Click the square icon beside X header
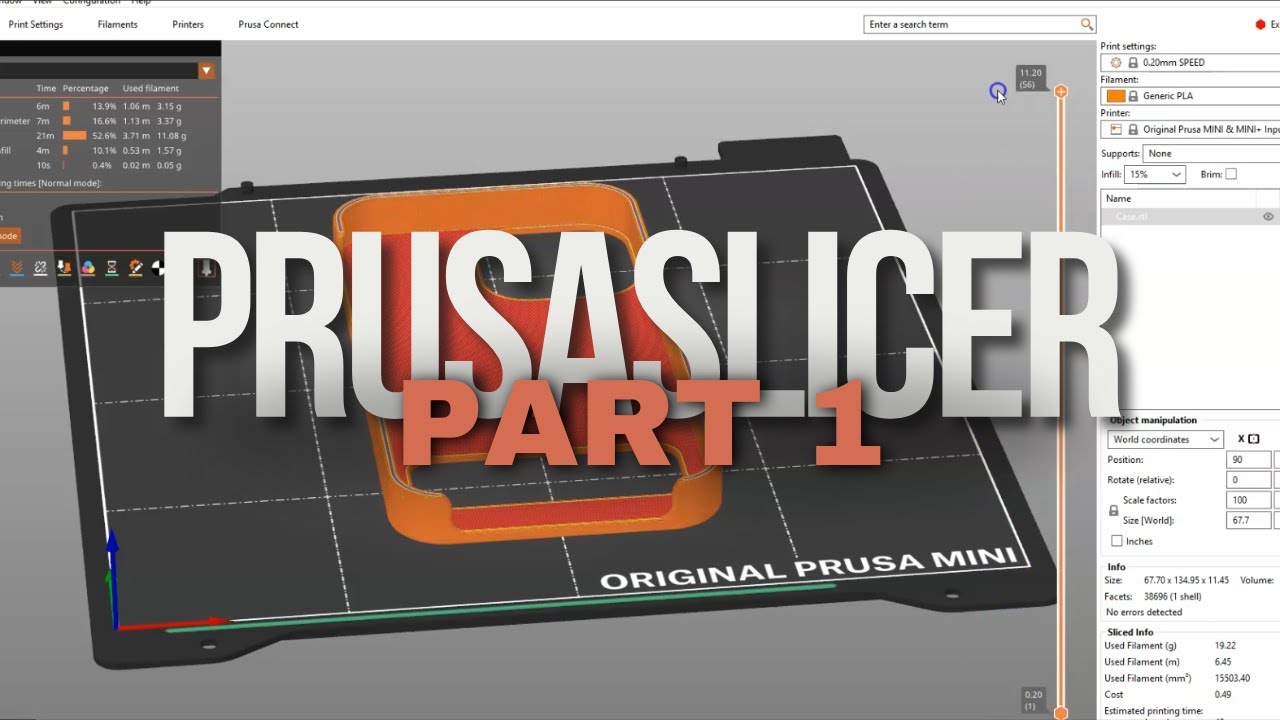 coord(1254,439)
